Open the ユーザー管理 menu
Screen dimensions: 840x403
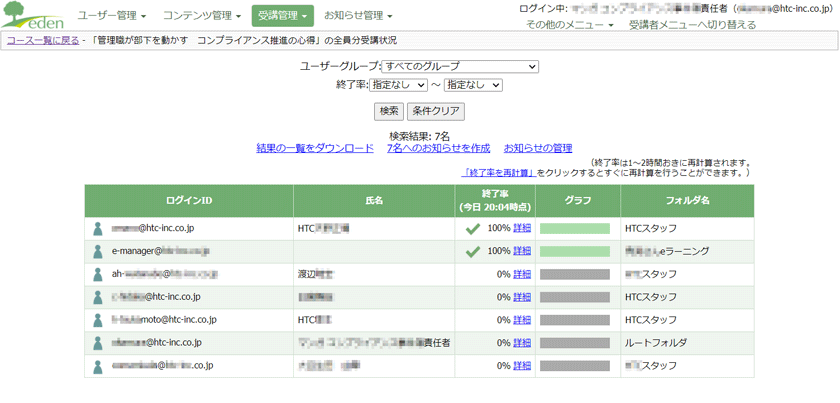(x=112, y=16)
